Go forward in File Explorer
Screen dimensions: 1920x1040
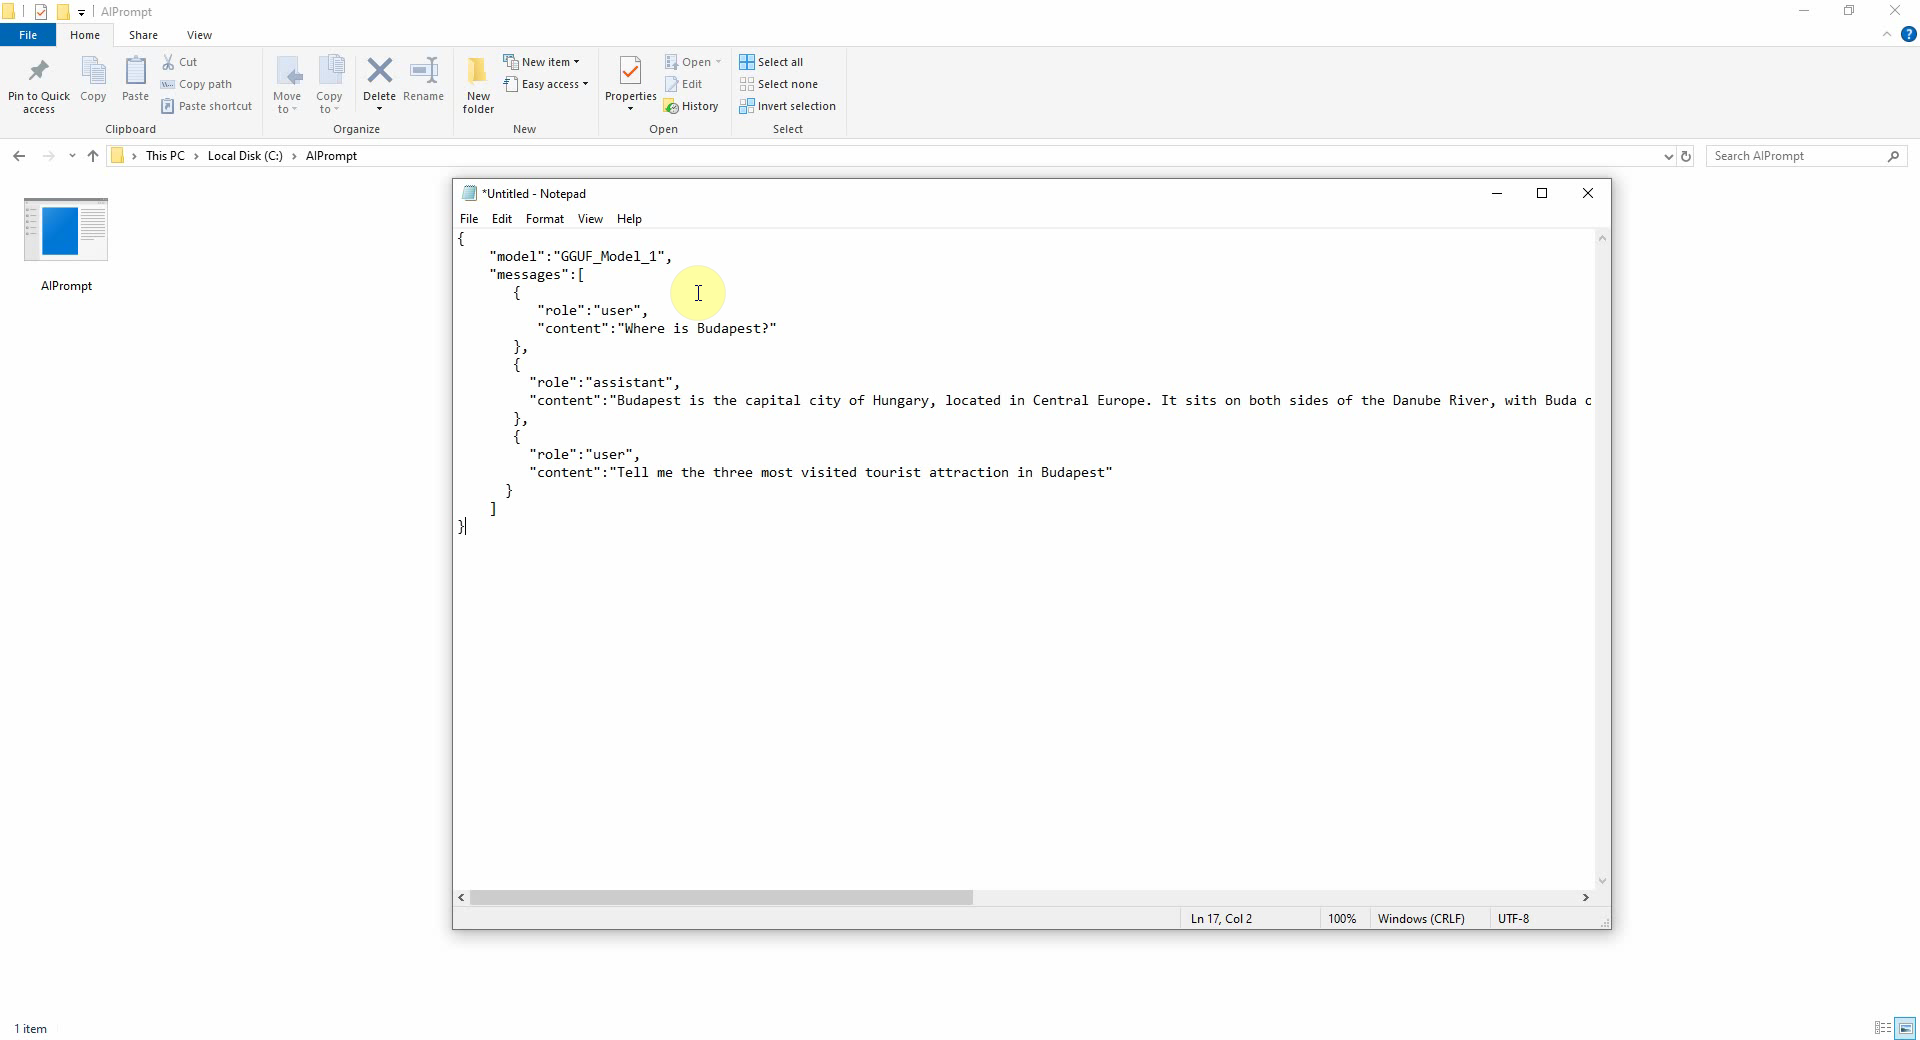48,156
